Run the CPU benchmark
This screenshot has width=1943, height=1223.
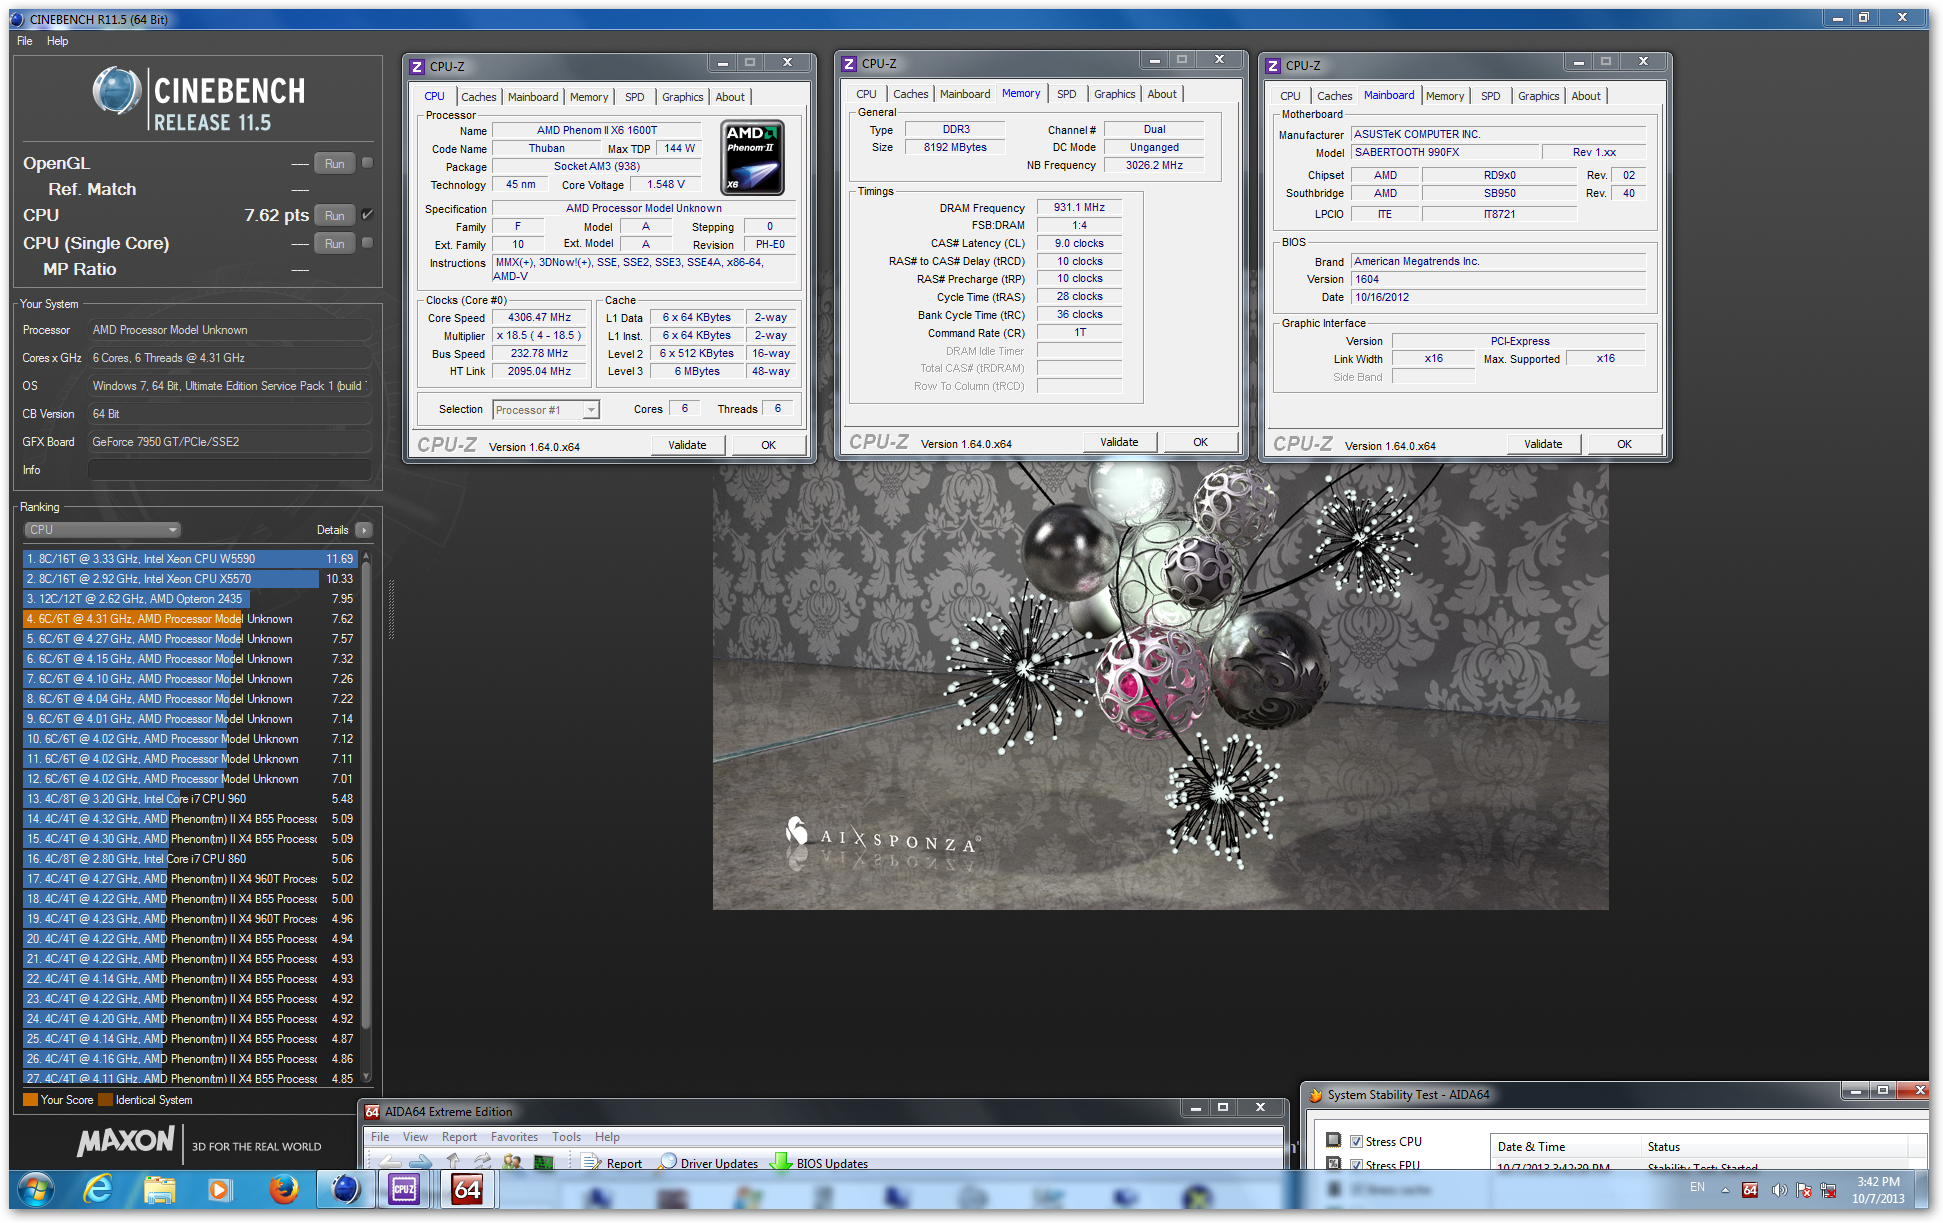click(334, 215)
